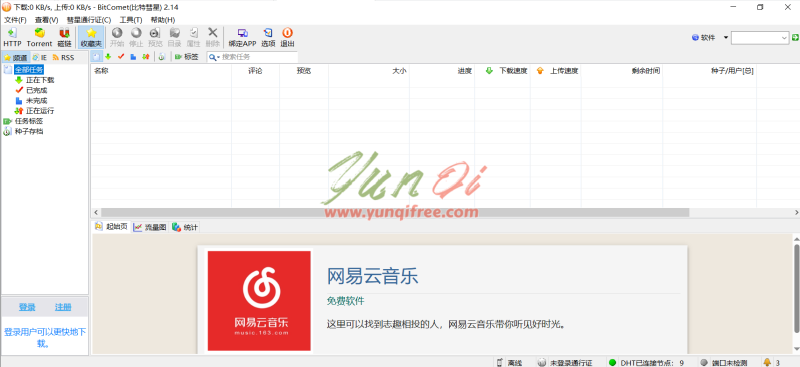Click the 登录 link
800x367 pixels.
[x=27, y=307]
